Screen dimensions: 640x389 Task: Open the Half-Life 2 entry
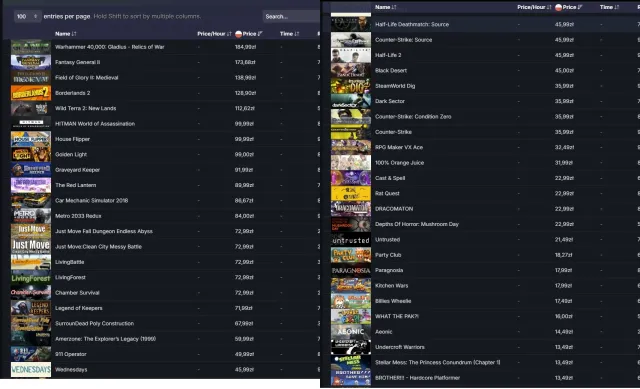click(388, 55)
